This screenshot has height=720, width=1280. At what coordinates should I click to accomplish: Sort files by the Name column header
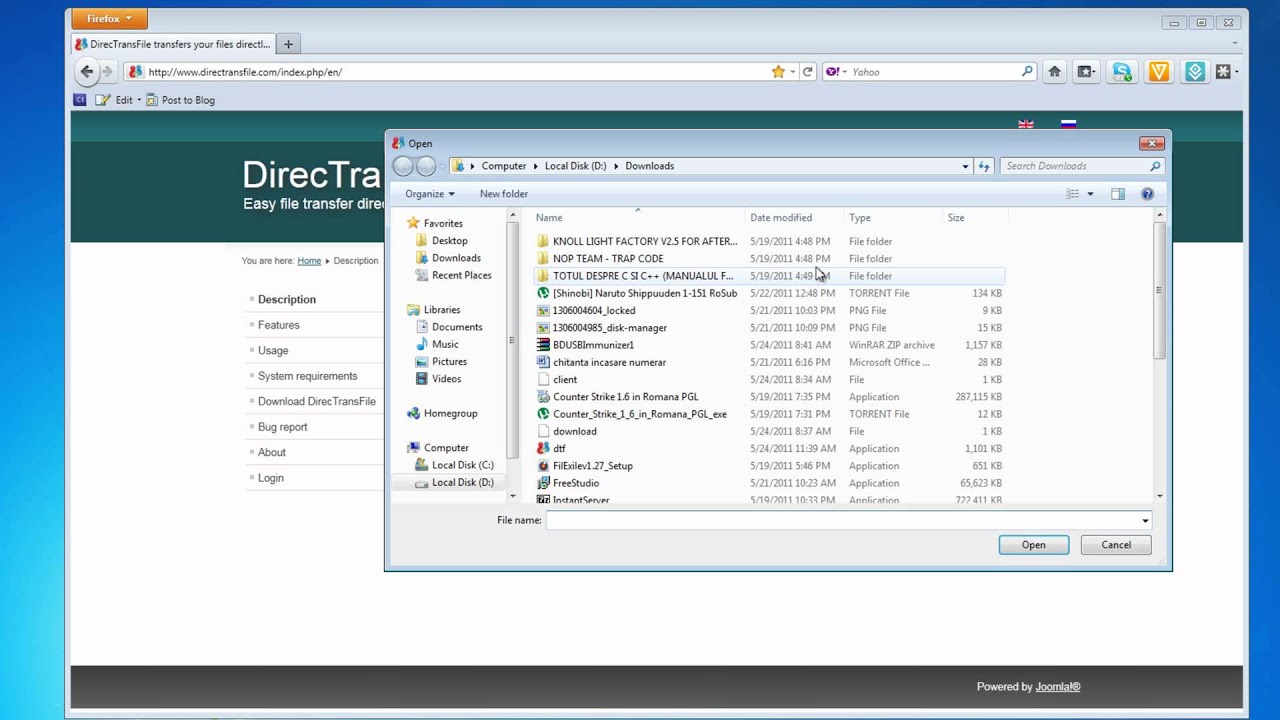(x=637, y=218)
